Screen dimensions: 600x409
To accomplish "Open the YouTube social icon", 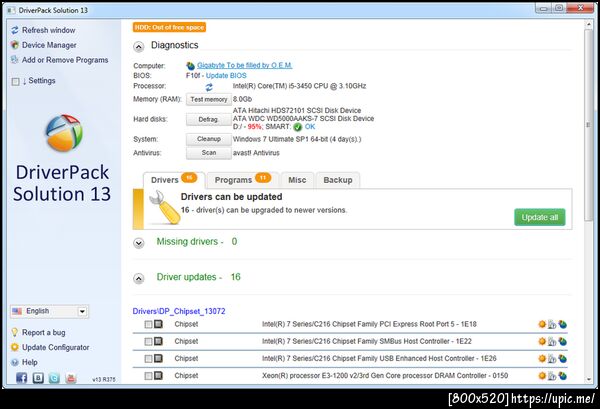I will point(71,378).
